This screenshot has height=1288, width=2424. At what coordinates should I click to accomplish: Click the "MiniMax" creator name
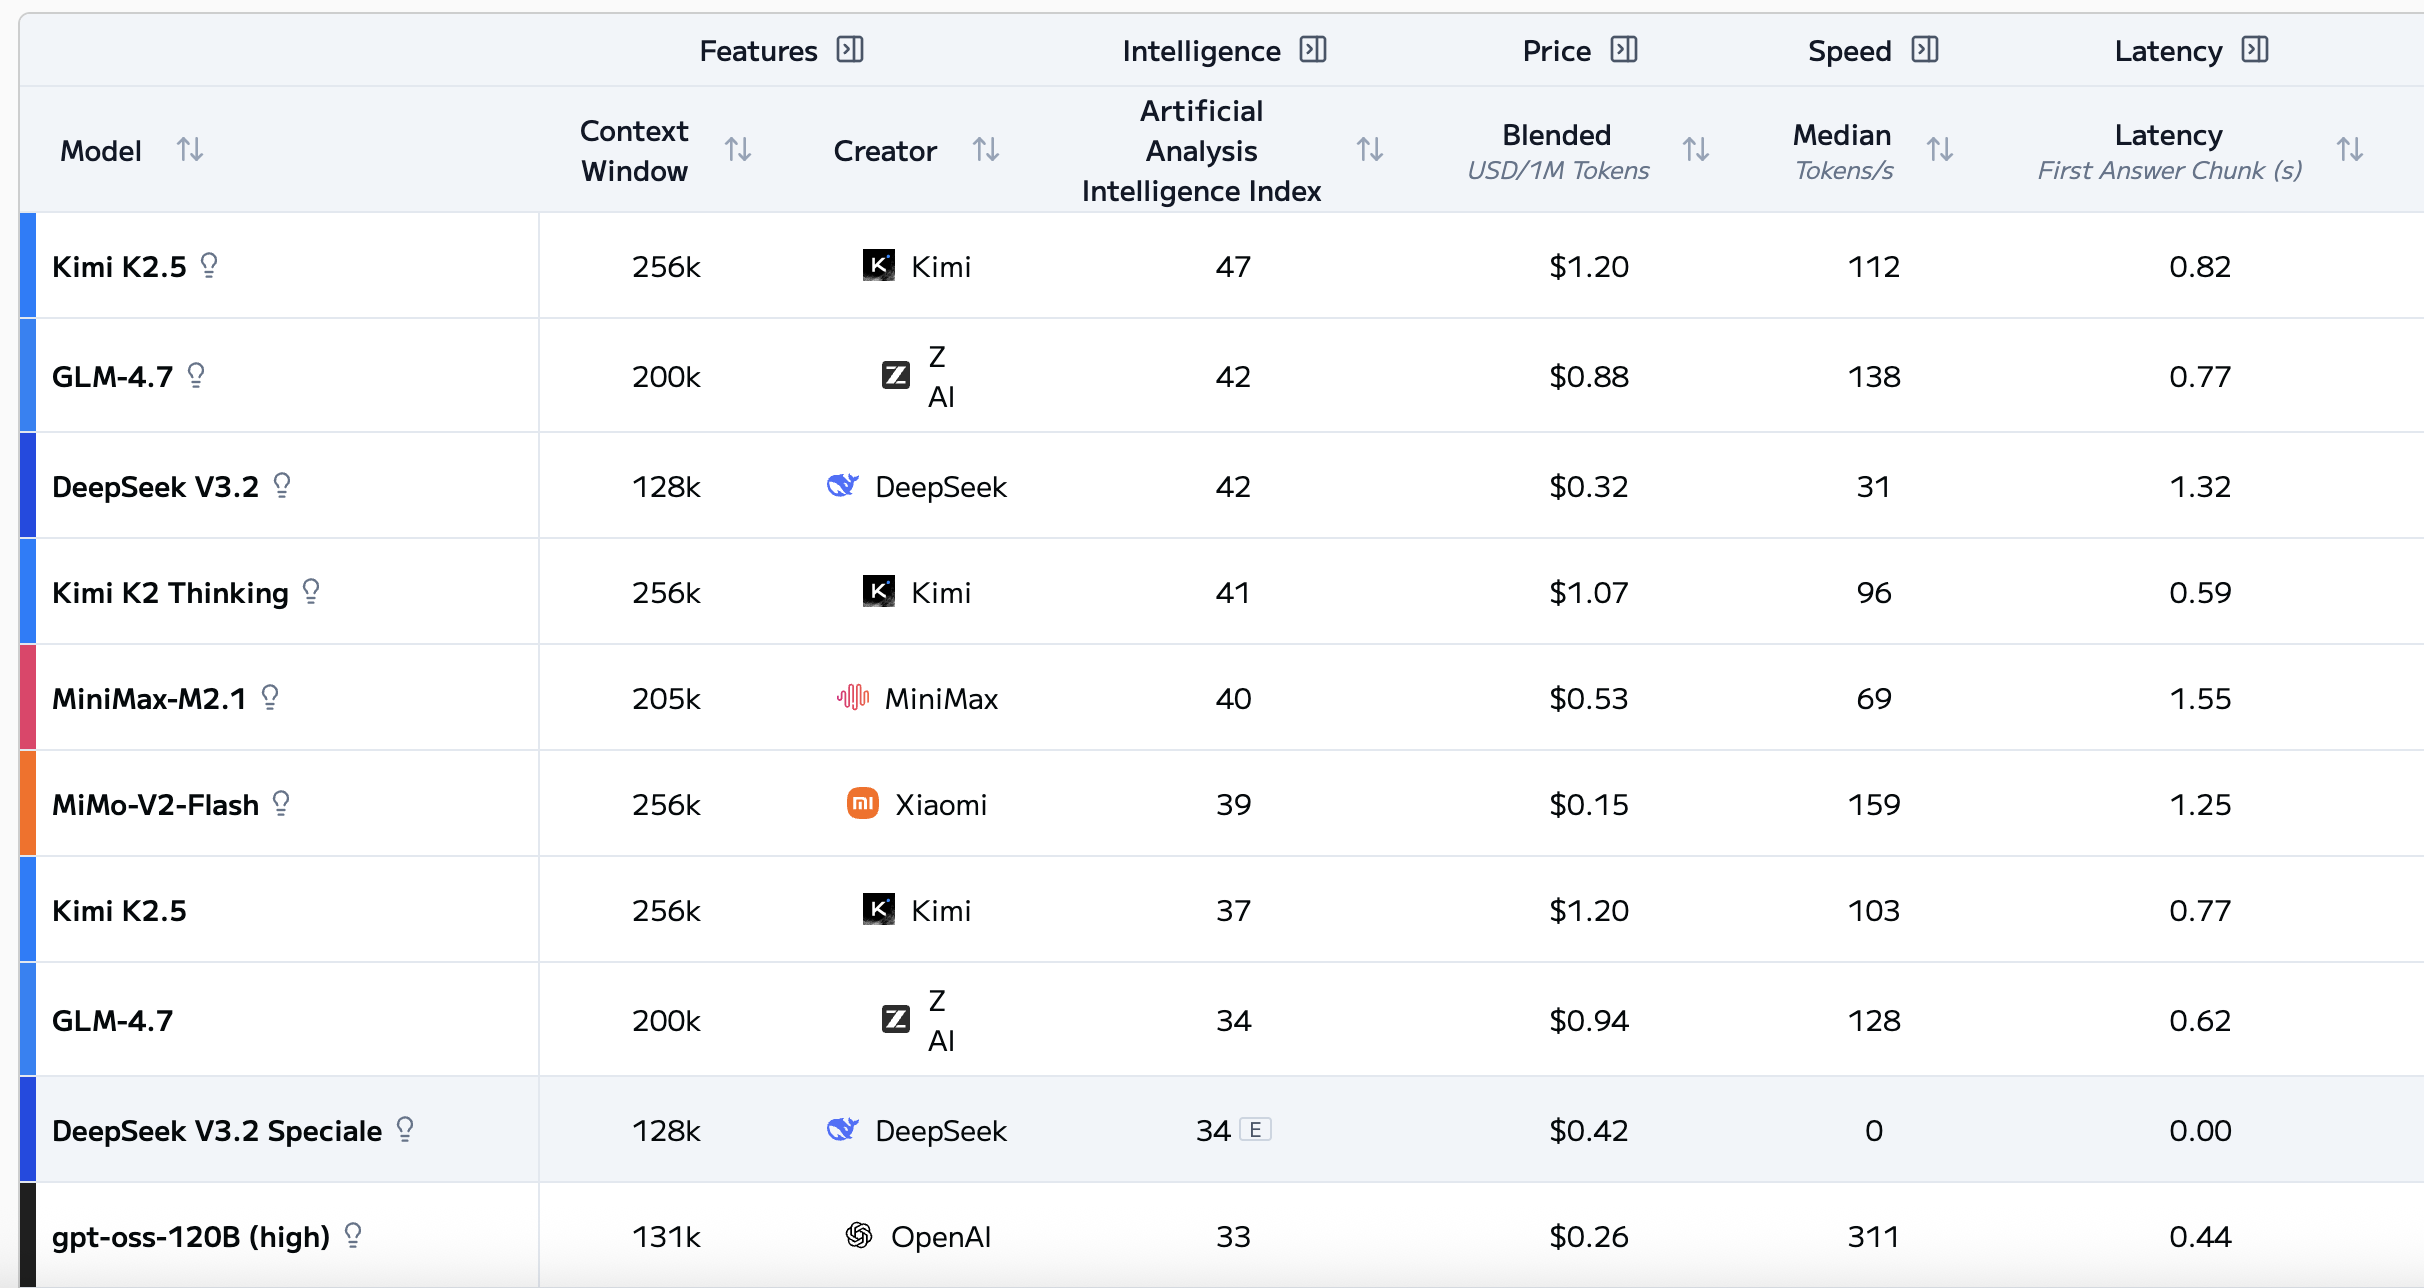941,699
